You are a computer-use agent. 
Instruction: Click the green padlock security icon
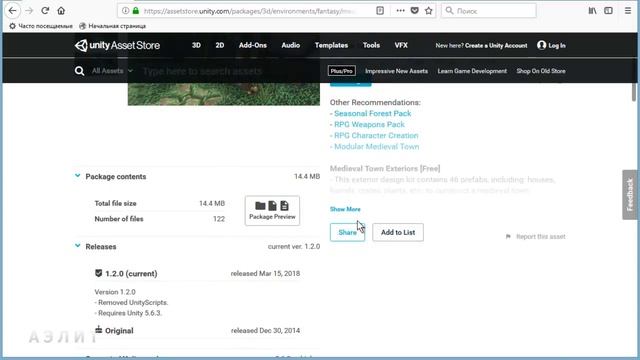(136, 11)
